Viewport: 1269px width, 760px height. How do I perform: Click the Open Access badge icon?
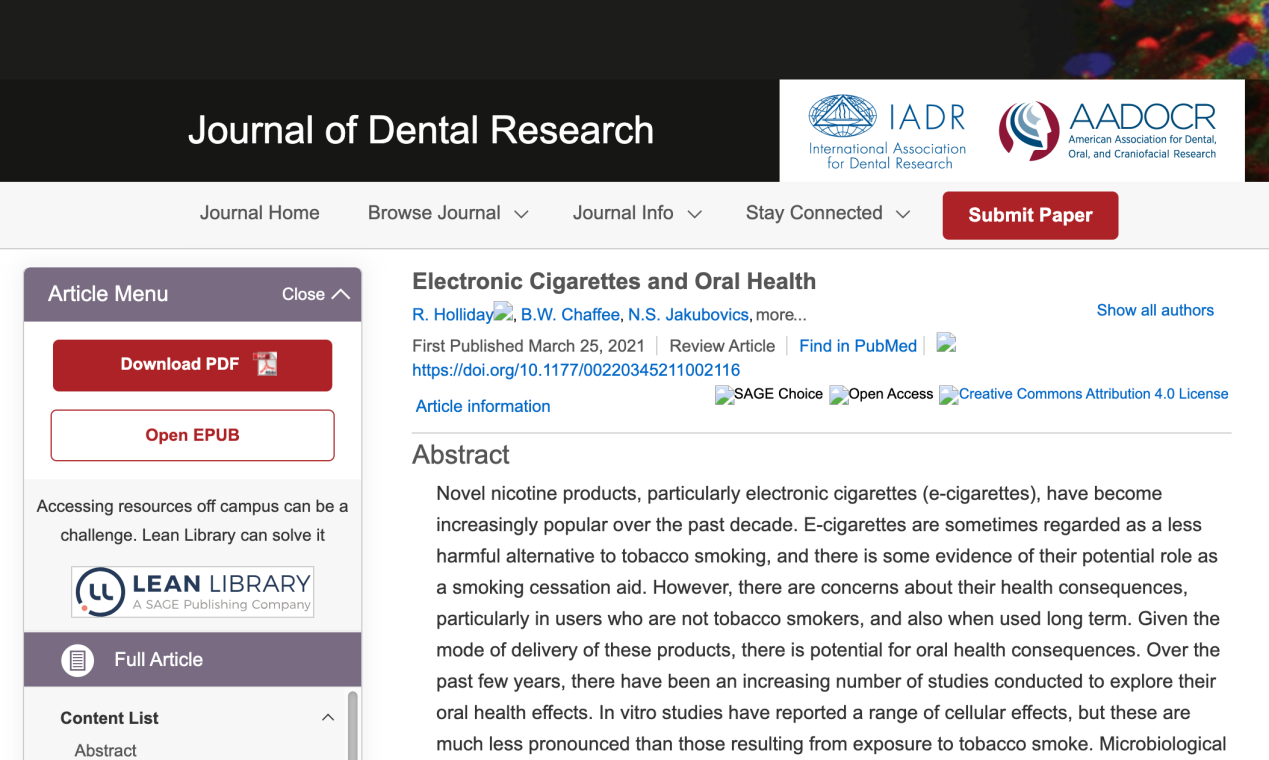click(x=838, y=395)
